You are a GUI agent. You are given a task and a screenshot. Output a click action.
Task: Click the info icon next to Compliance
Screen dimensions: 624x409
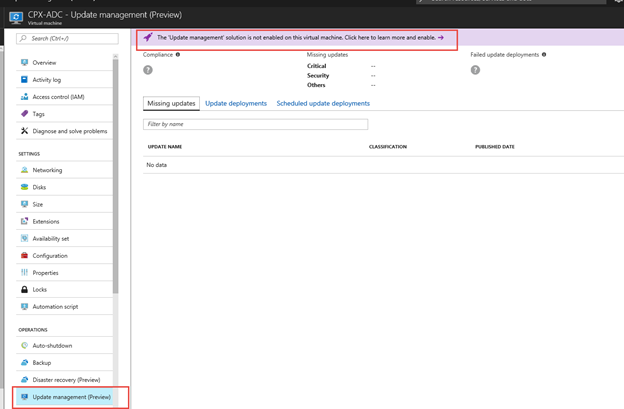click(178, 55)
